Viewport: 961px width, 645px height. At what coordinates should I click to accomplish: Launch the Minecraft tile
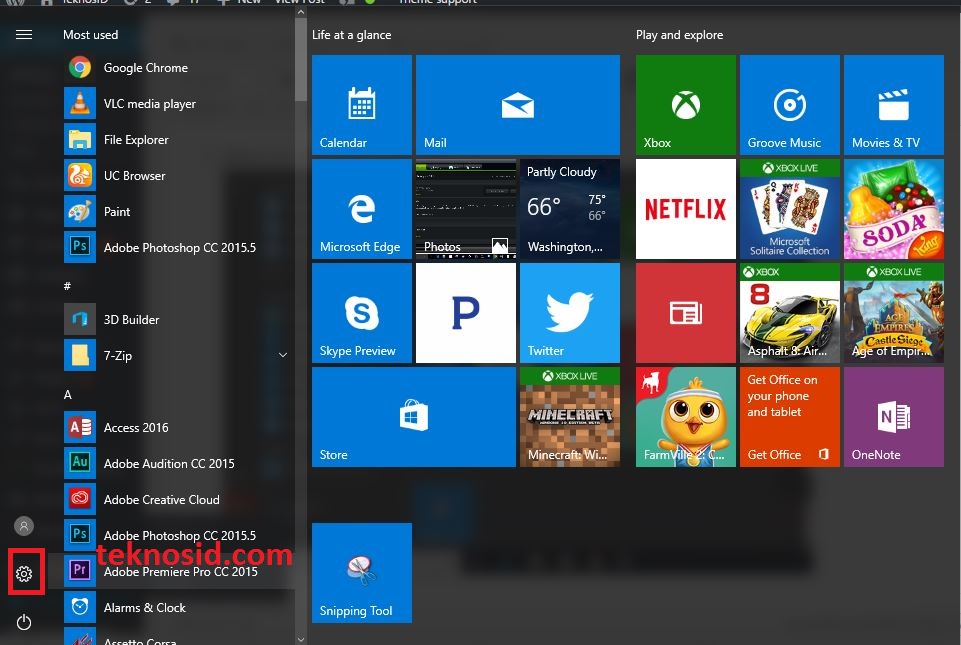[x=570, y=417]
